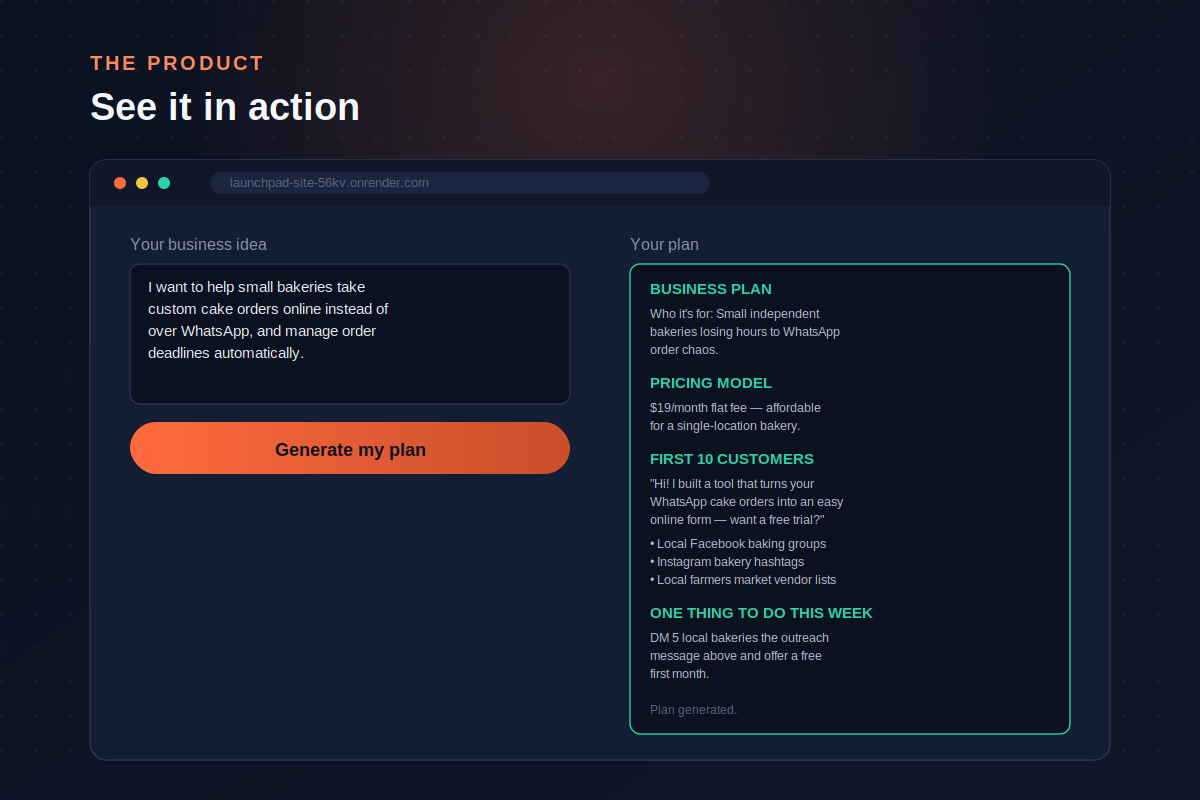This screenshot has height=800, width=1200.
Task: Focus the business idea text area
Action: pos(350,334)
